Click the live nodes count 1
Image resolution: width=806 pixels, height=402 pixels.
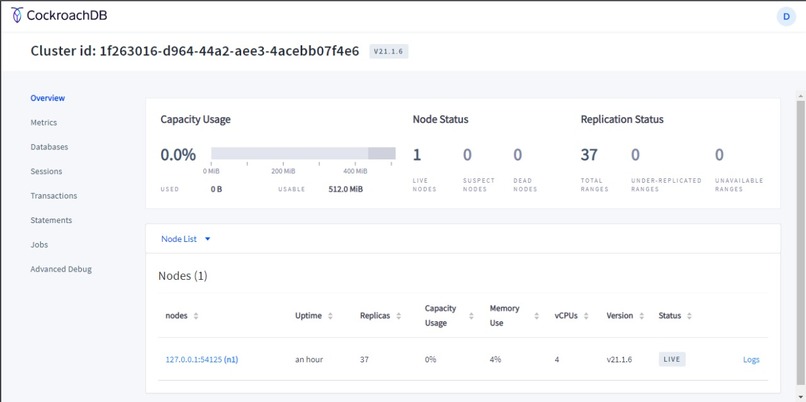[417, 155]
